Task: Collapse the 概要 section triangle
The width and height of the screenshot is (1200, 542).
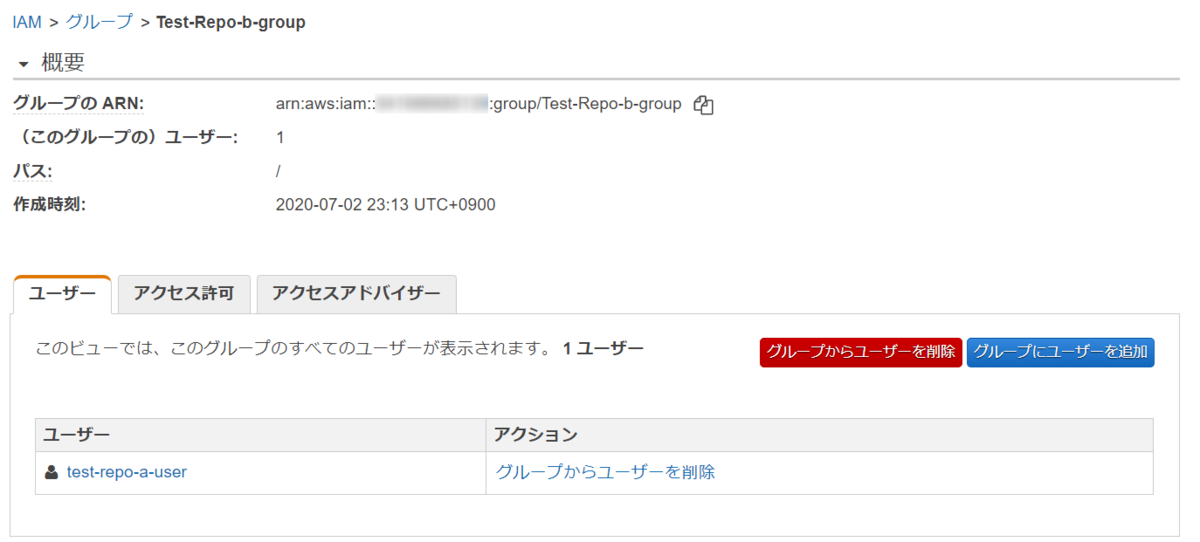Action: 24,64
